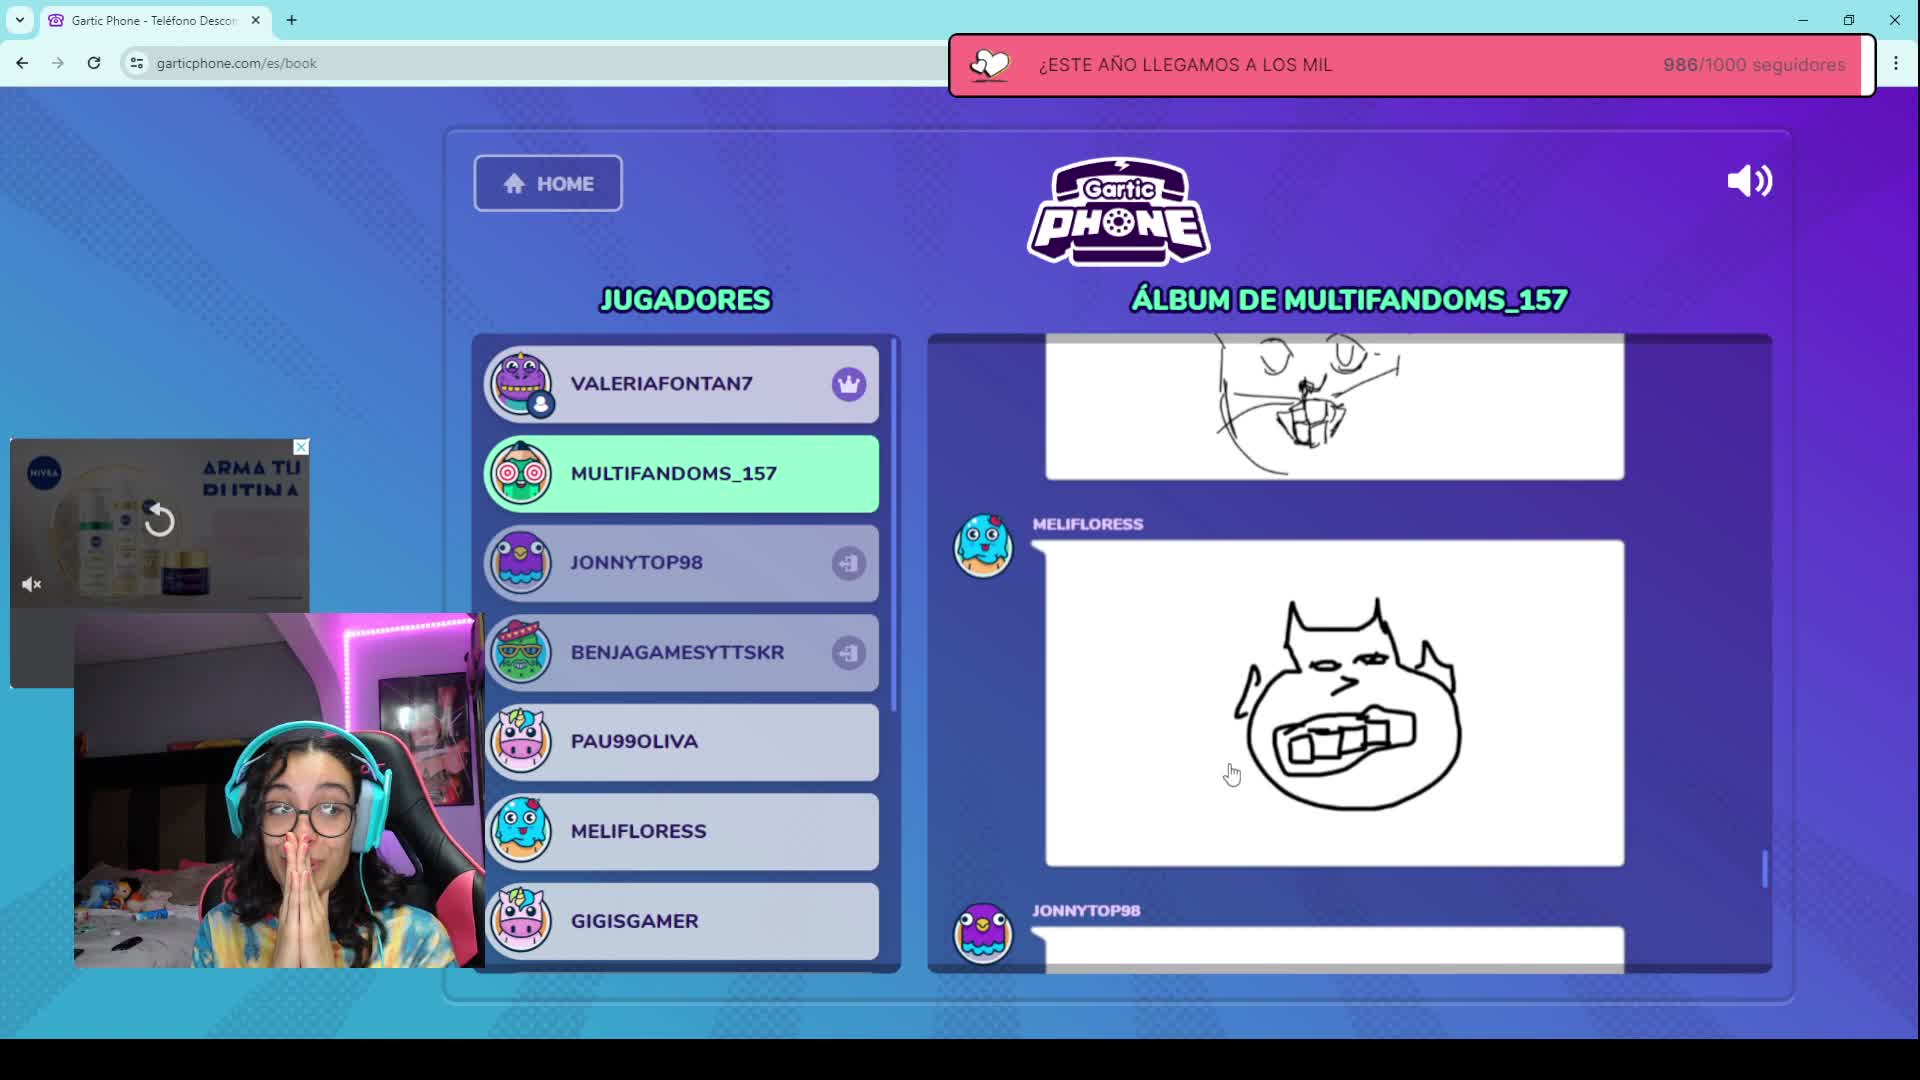Click the players list scrollbar
Image resolution: width=1920 pixels, height=1080 pixels.
[x=893, y=525]
